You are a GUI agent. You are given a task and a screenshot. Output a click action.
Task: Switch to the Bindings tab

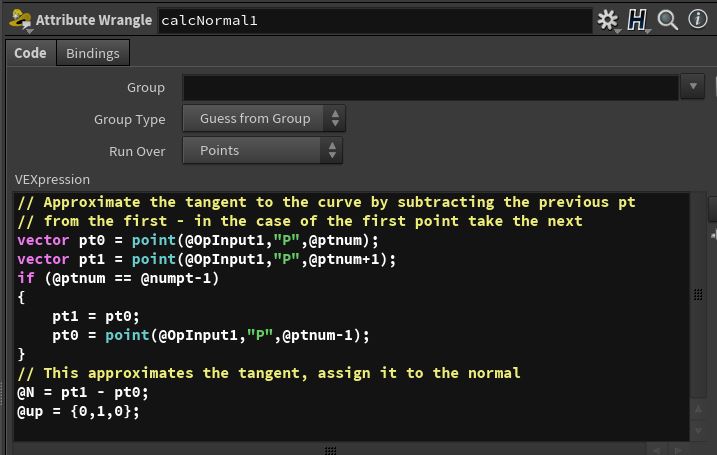(93, 53)
